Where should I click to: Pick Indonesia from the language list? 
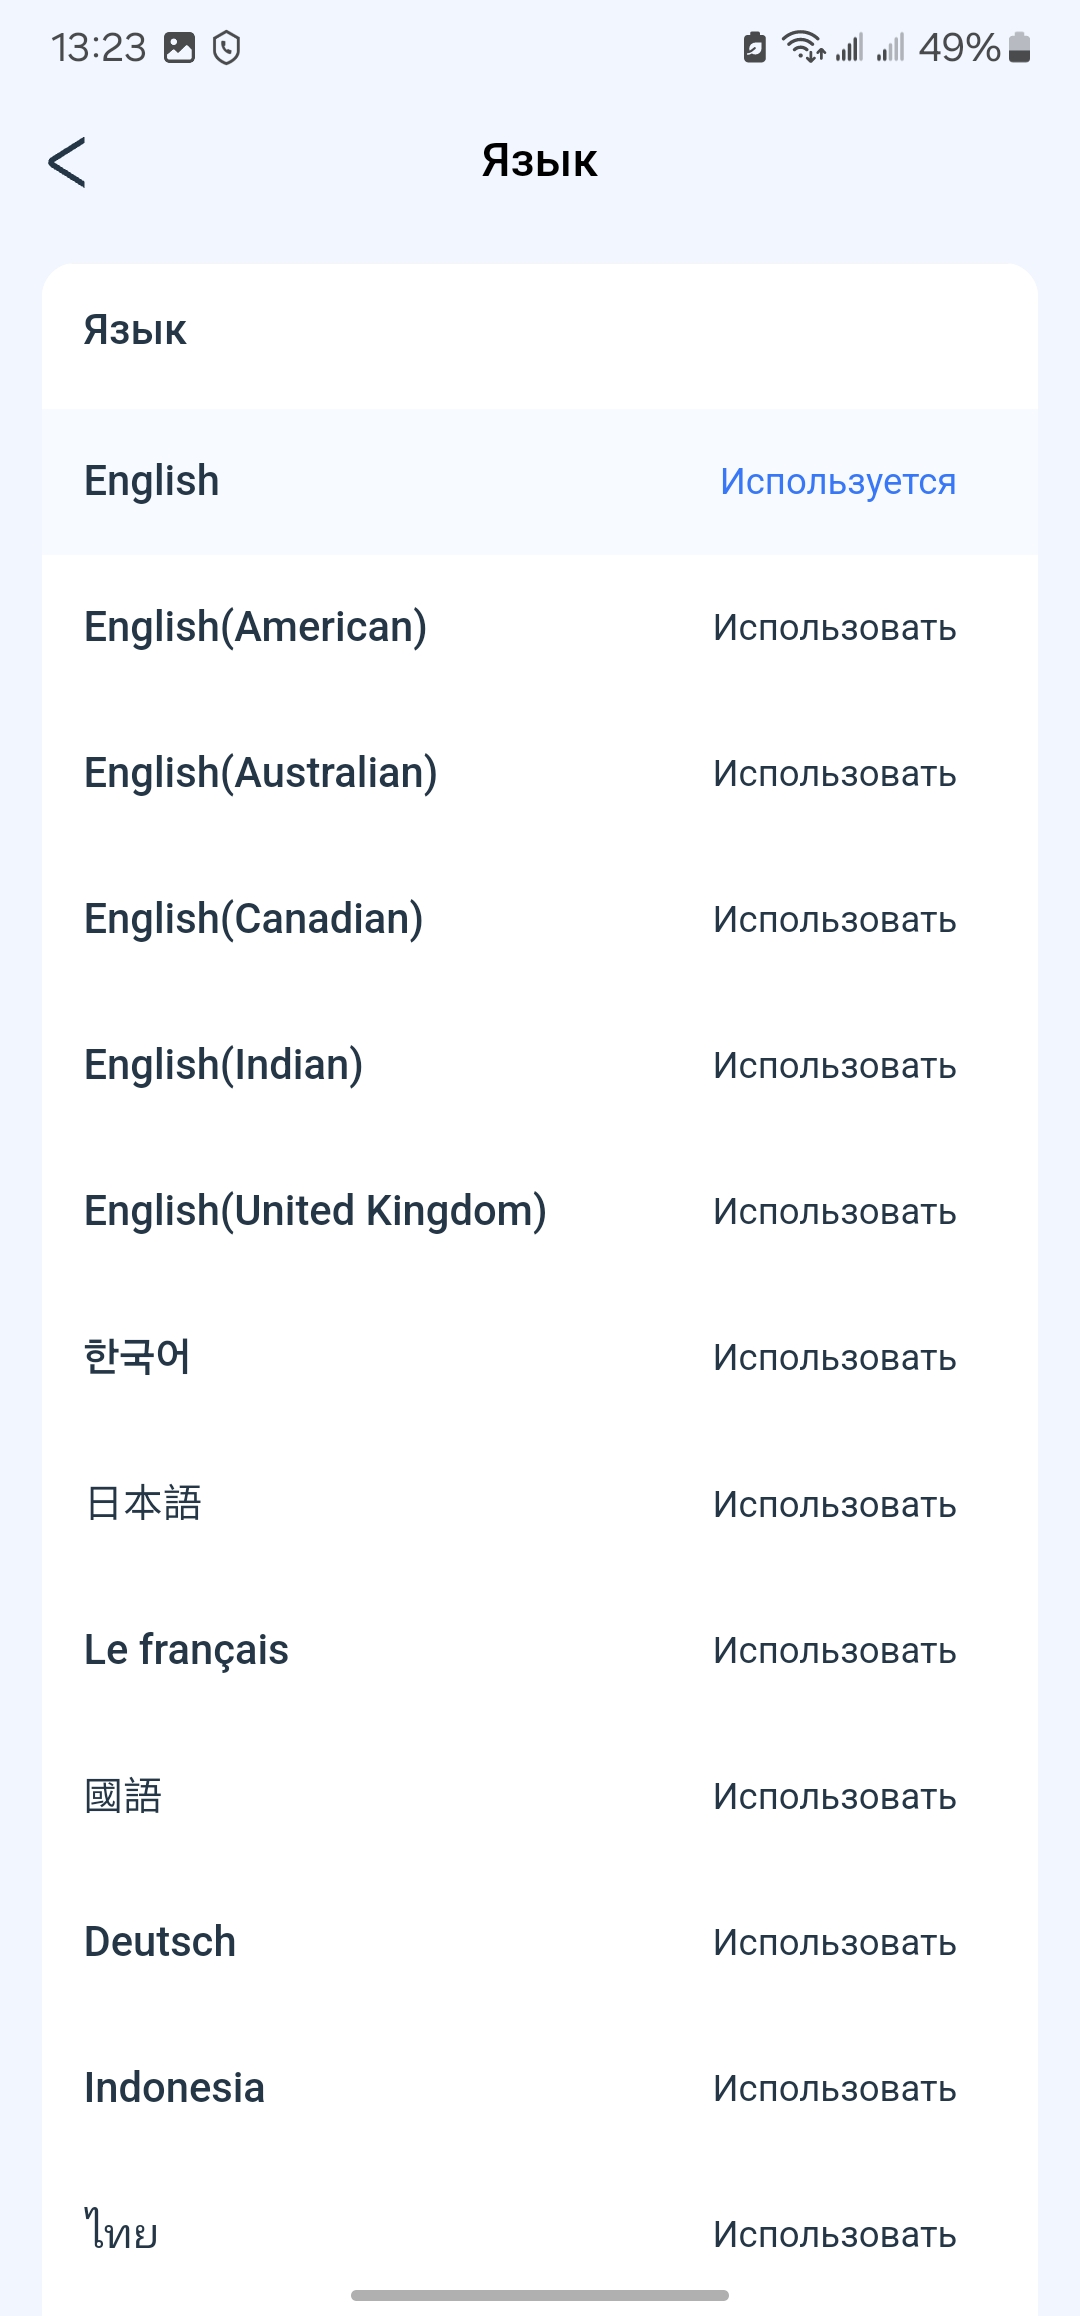click(175, 2089)
